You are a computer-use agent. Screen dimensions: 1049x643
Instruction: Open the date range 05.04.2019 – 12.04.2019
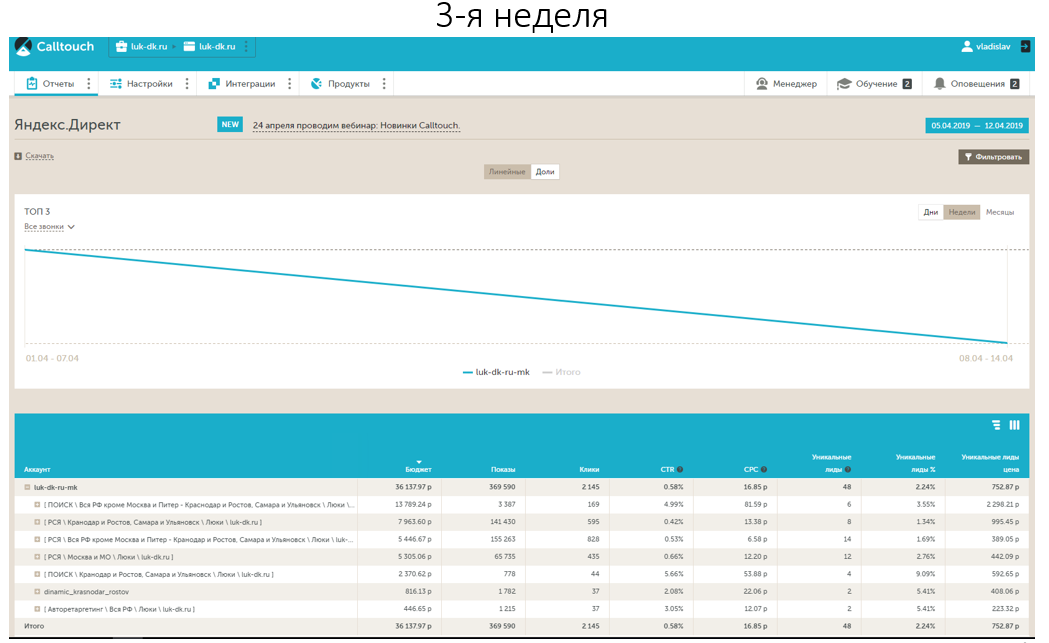(977, 125)
